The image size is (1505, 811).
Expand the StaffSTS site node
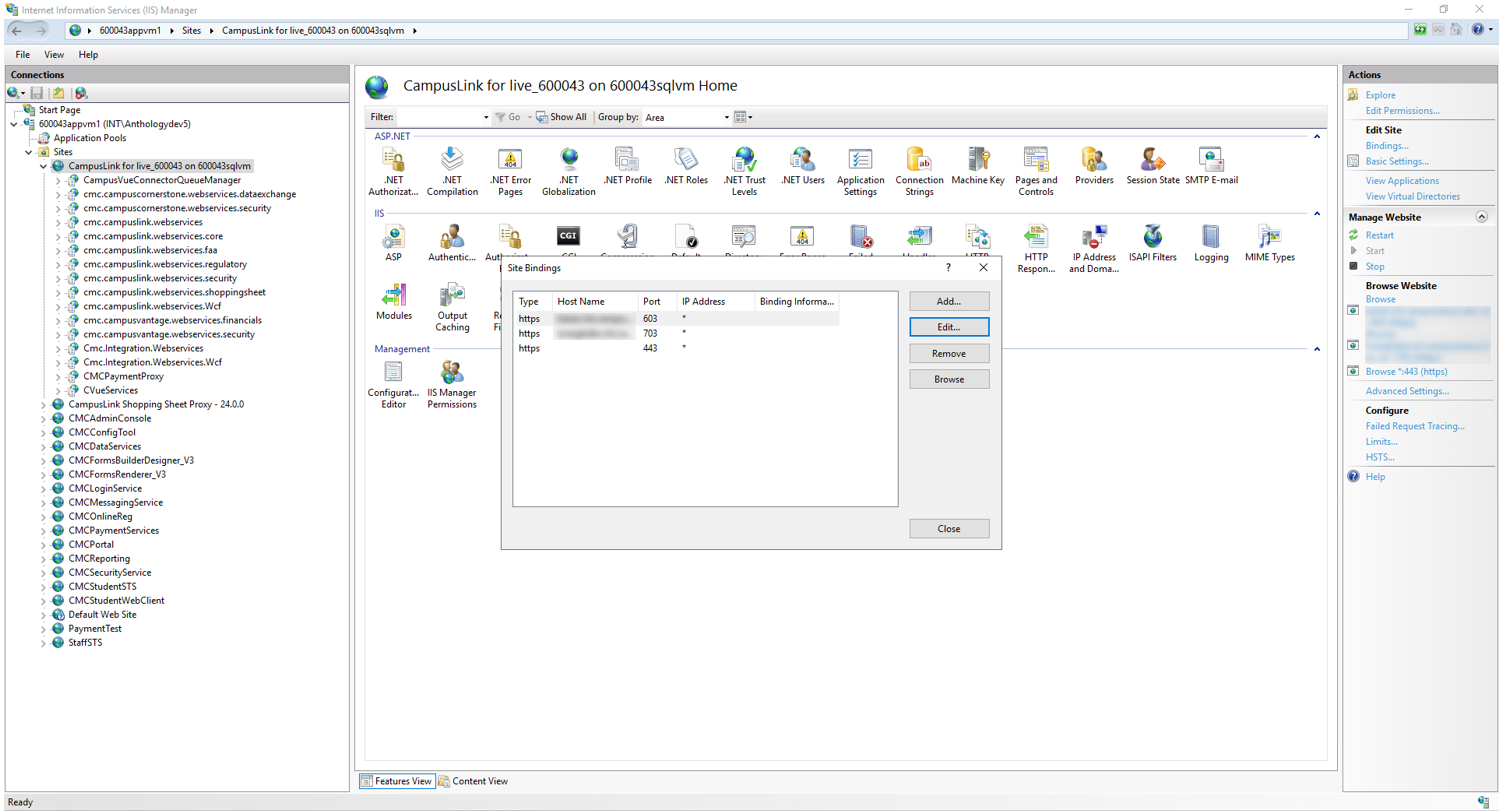coord(43,643)
